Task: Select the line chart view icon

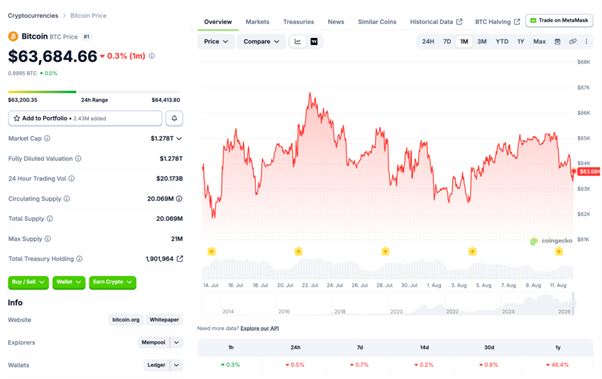Action: [x=298, y=41]
